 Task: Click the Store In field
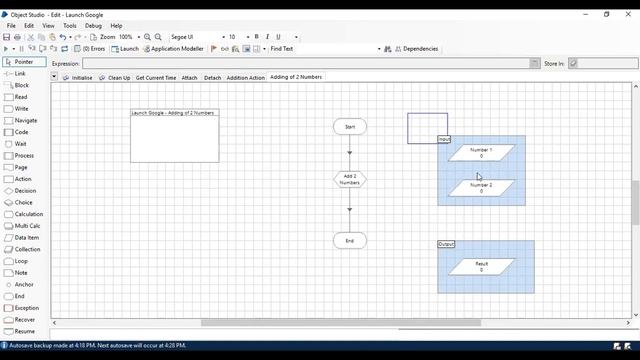[608, 63]
